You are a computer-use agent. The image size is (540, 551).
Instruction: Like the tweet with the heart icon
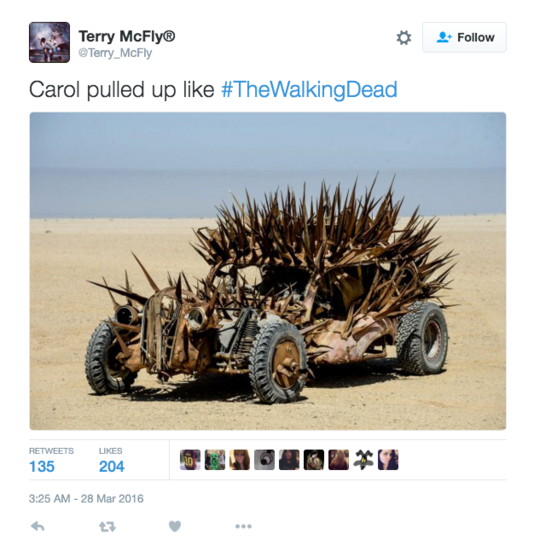click(x=175, y=526)
